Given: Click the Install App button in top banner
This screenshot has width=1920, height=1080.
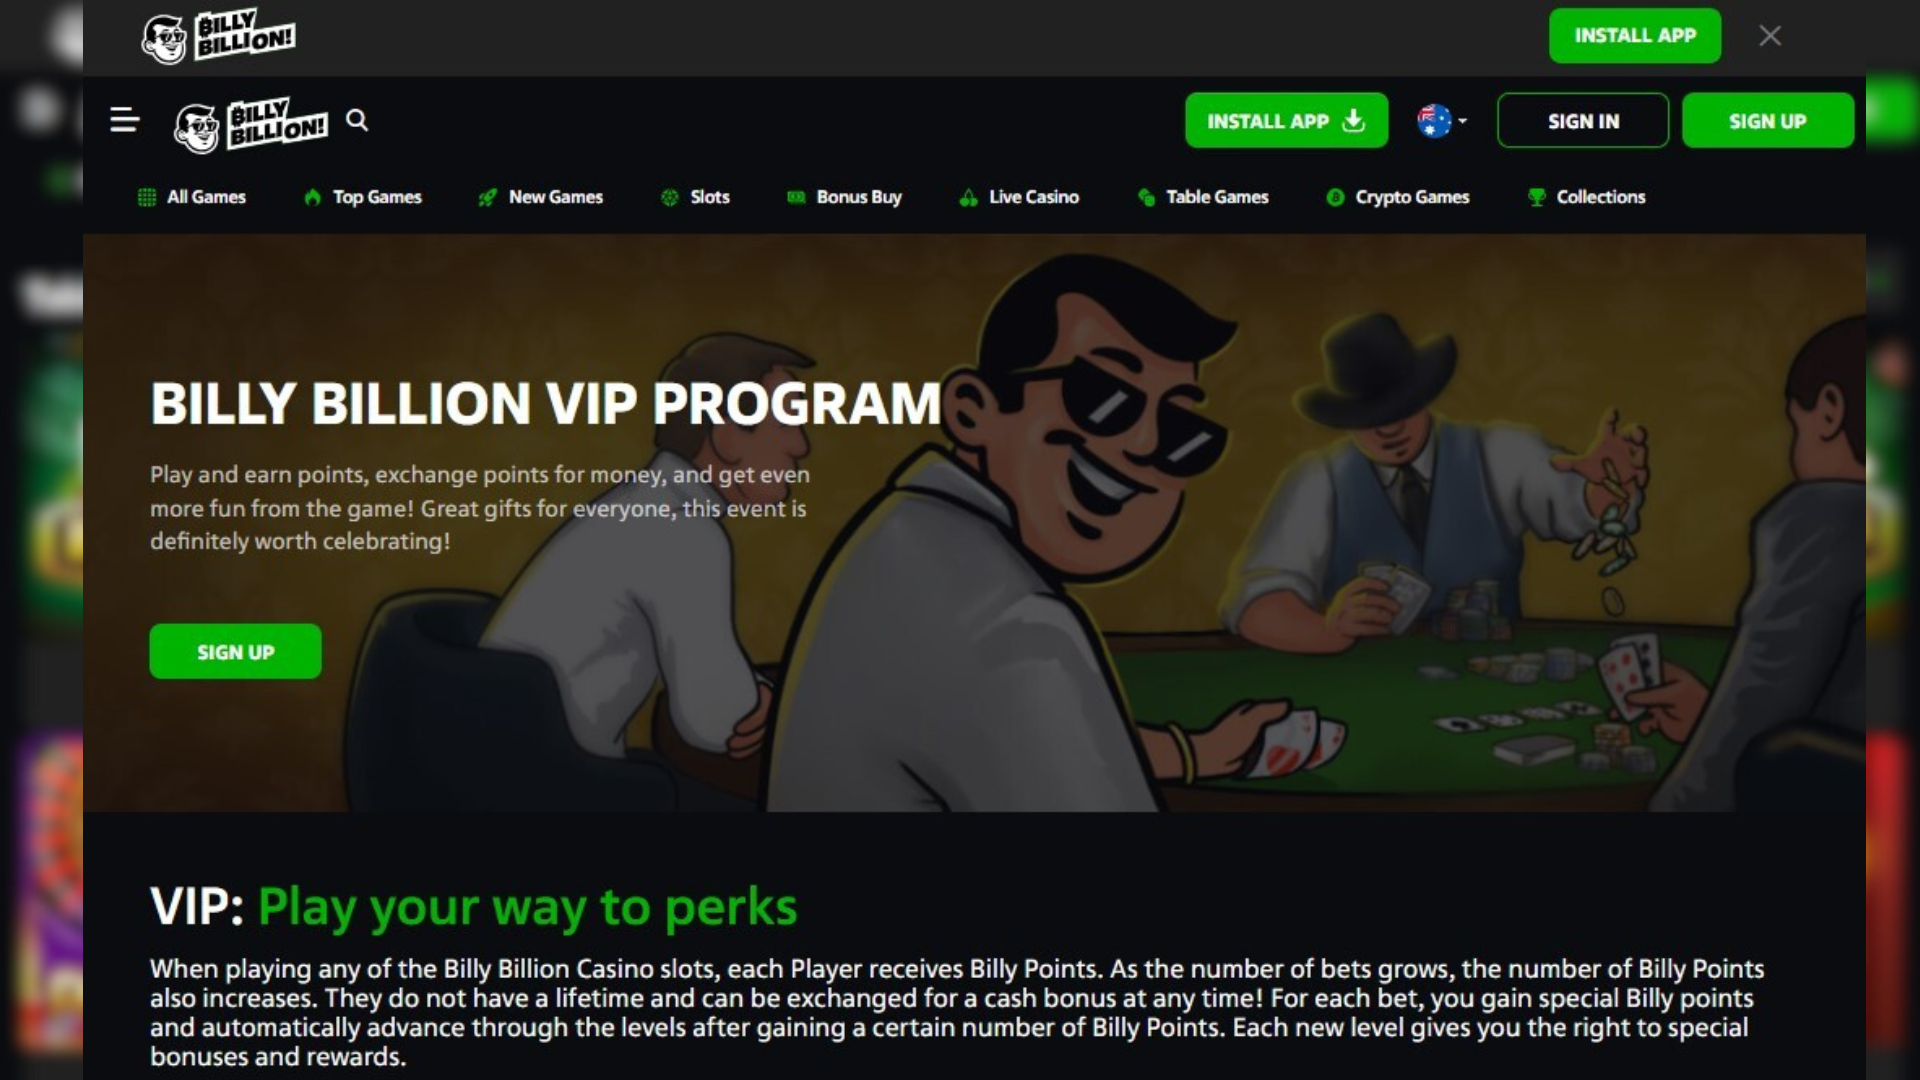Looking at the screenshot, I should coord(1635,36).
